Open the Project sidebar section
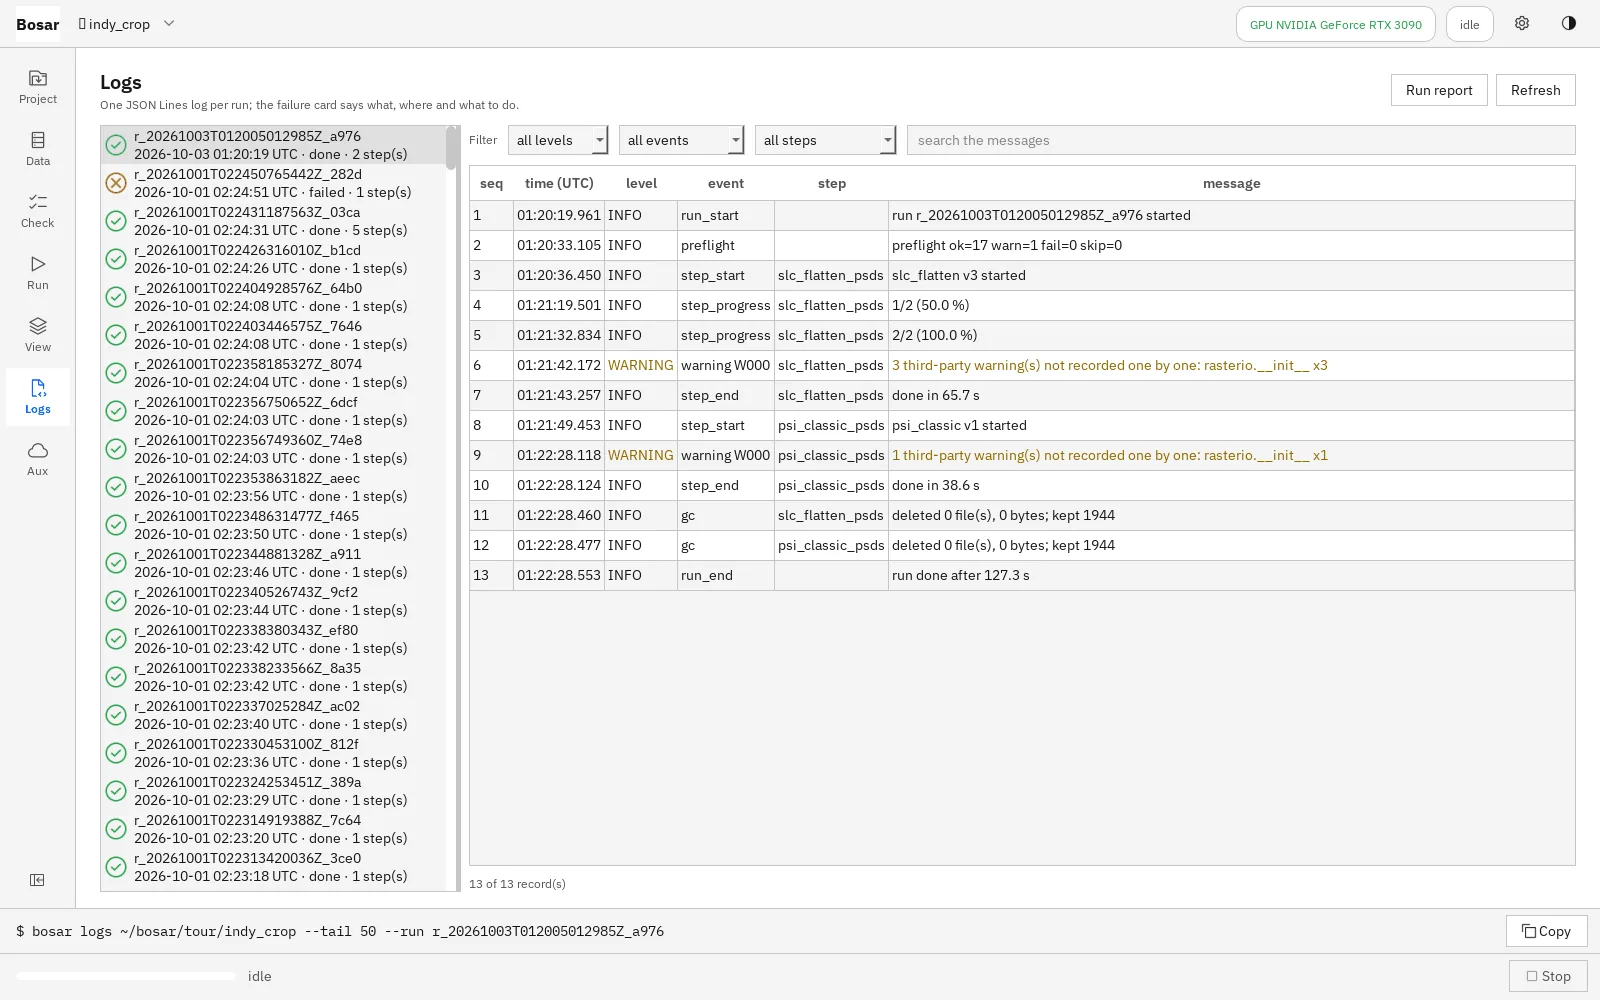 38,87
